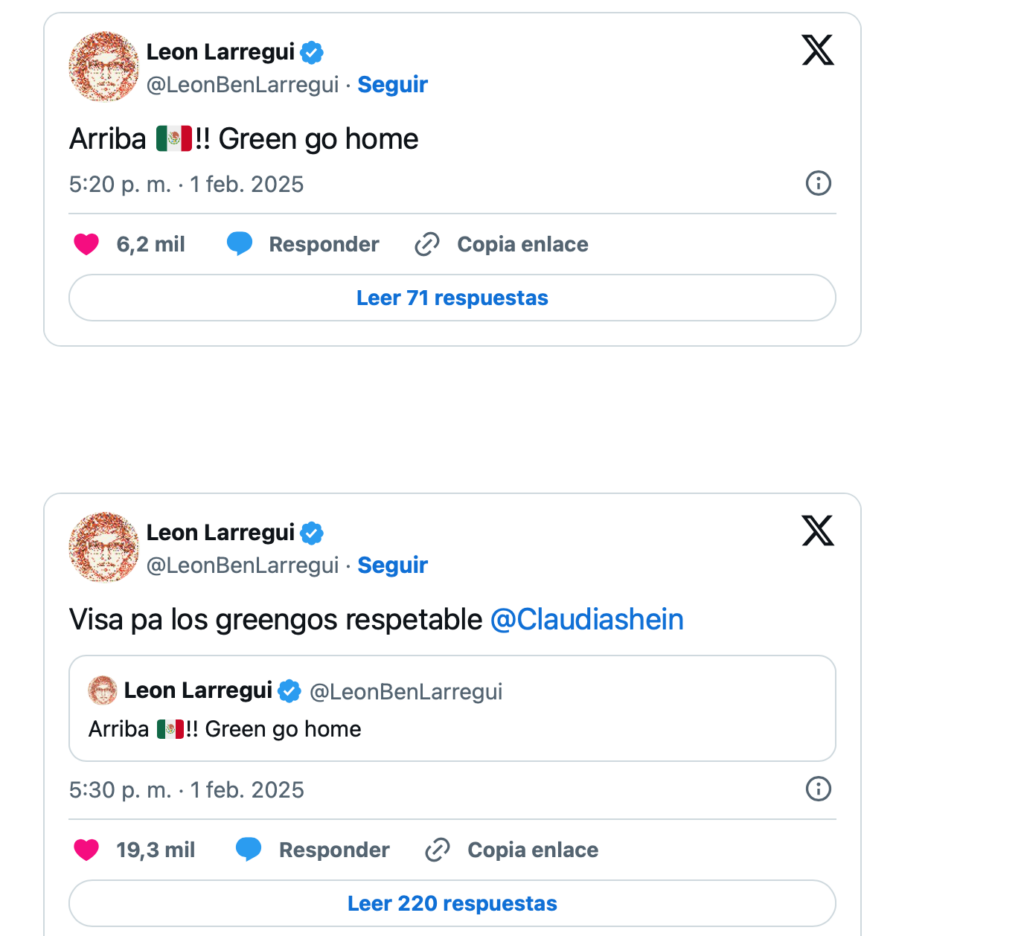This screenshot has height=936, width=1024.
Task: Click the chain link icon in second tweet
Action: coord(437,850)
